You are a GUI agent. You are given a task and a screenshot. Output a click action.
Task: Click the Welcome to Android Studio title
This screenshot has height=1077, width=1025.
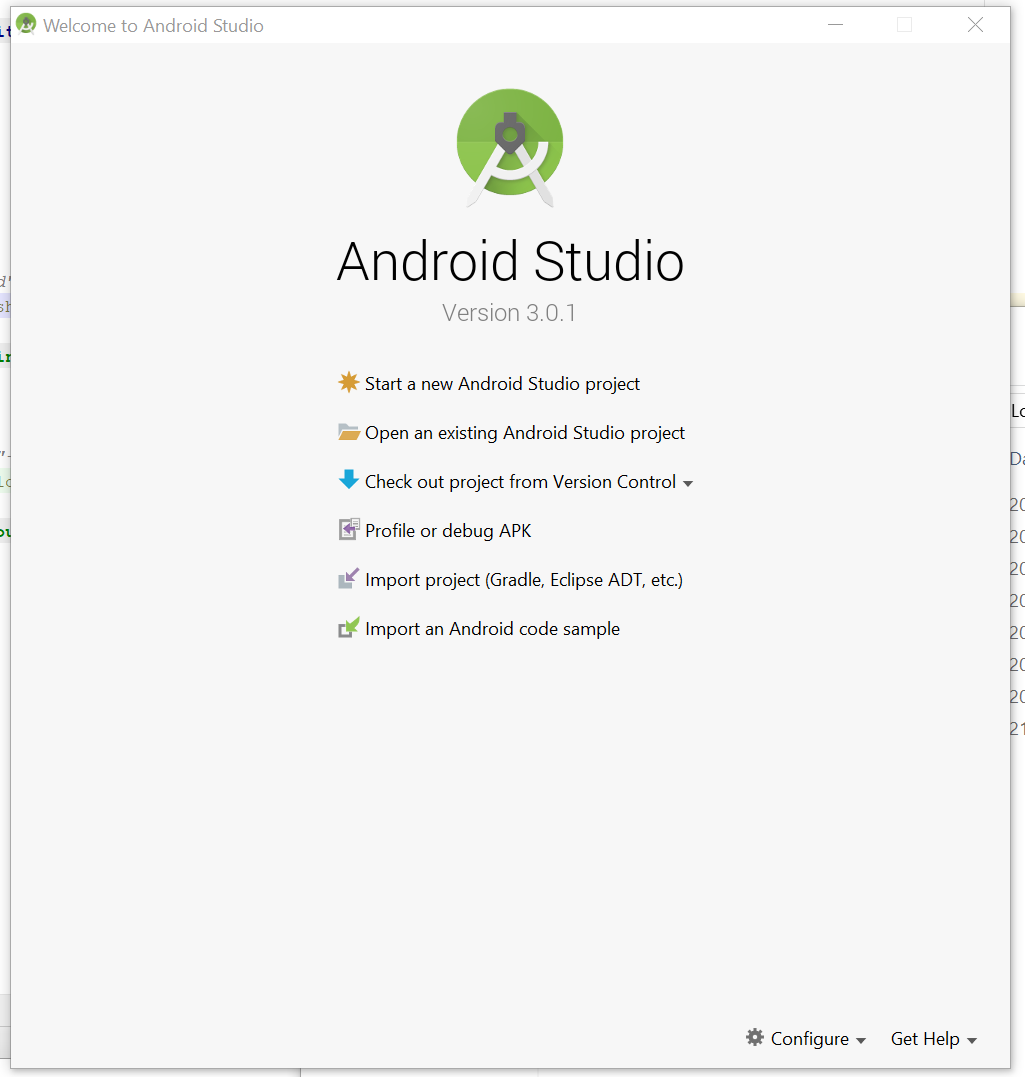[x=153, y=25]
